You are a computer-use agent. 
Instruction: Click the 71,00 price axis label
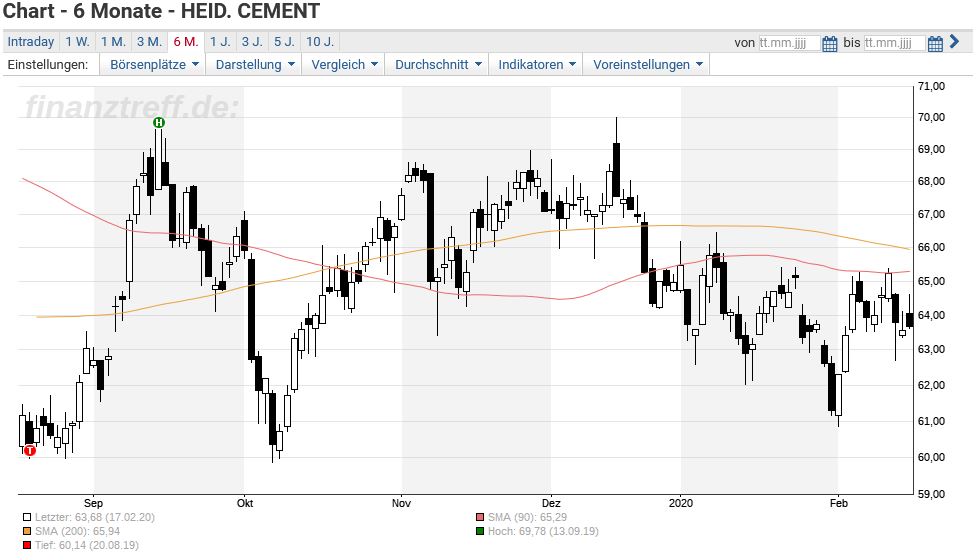point(931,86)
